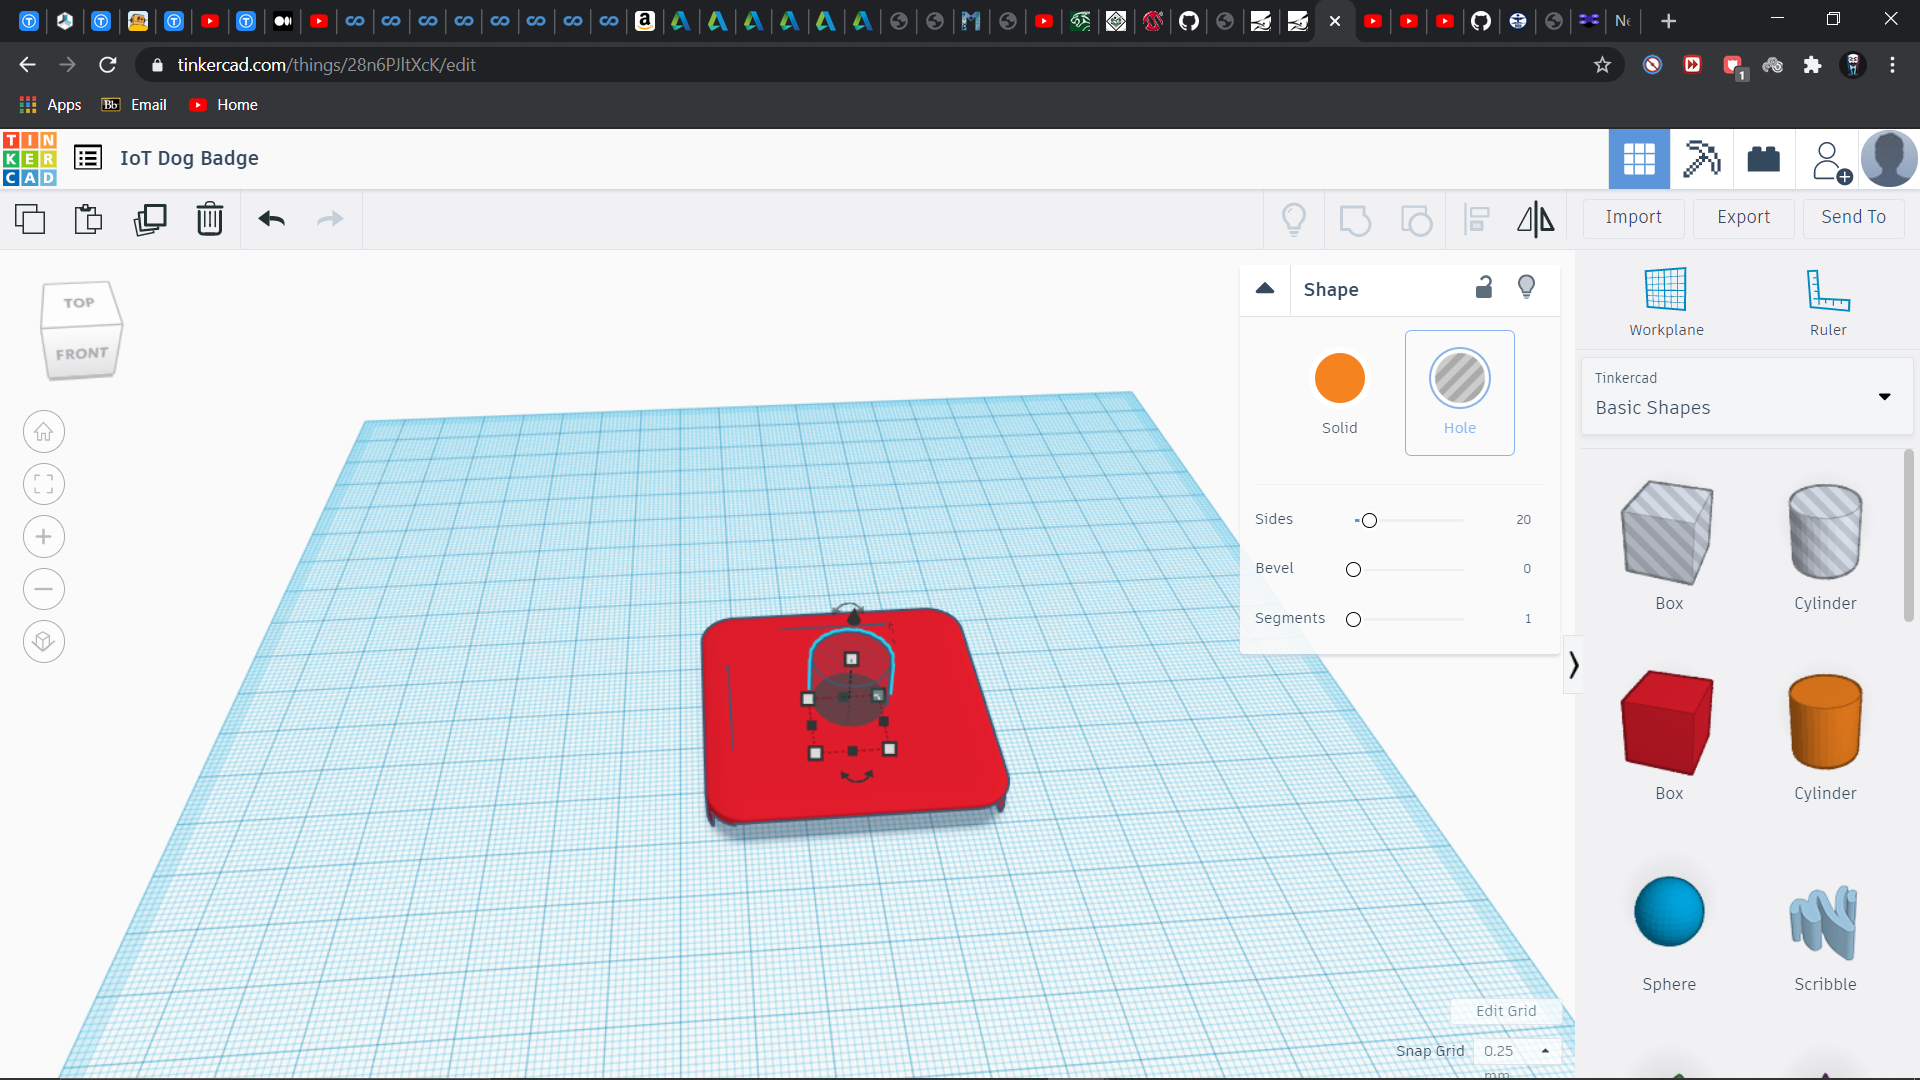The image size is (1920, 1080).
Task: Click the Undo arrow
Action: (x=271, y=219)
